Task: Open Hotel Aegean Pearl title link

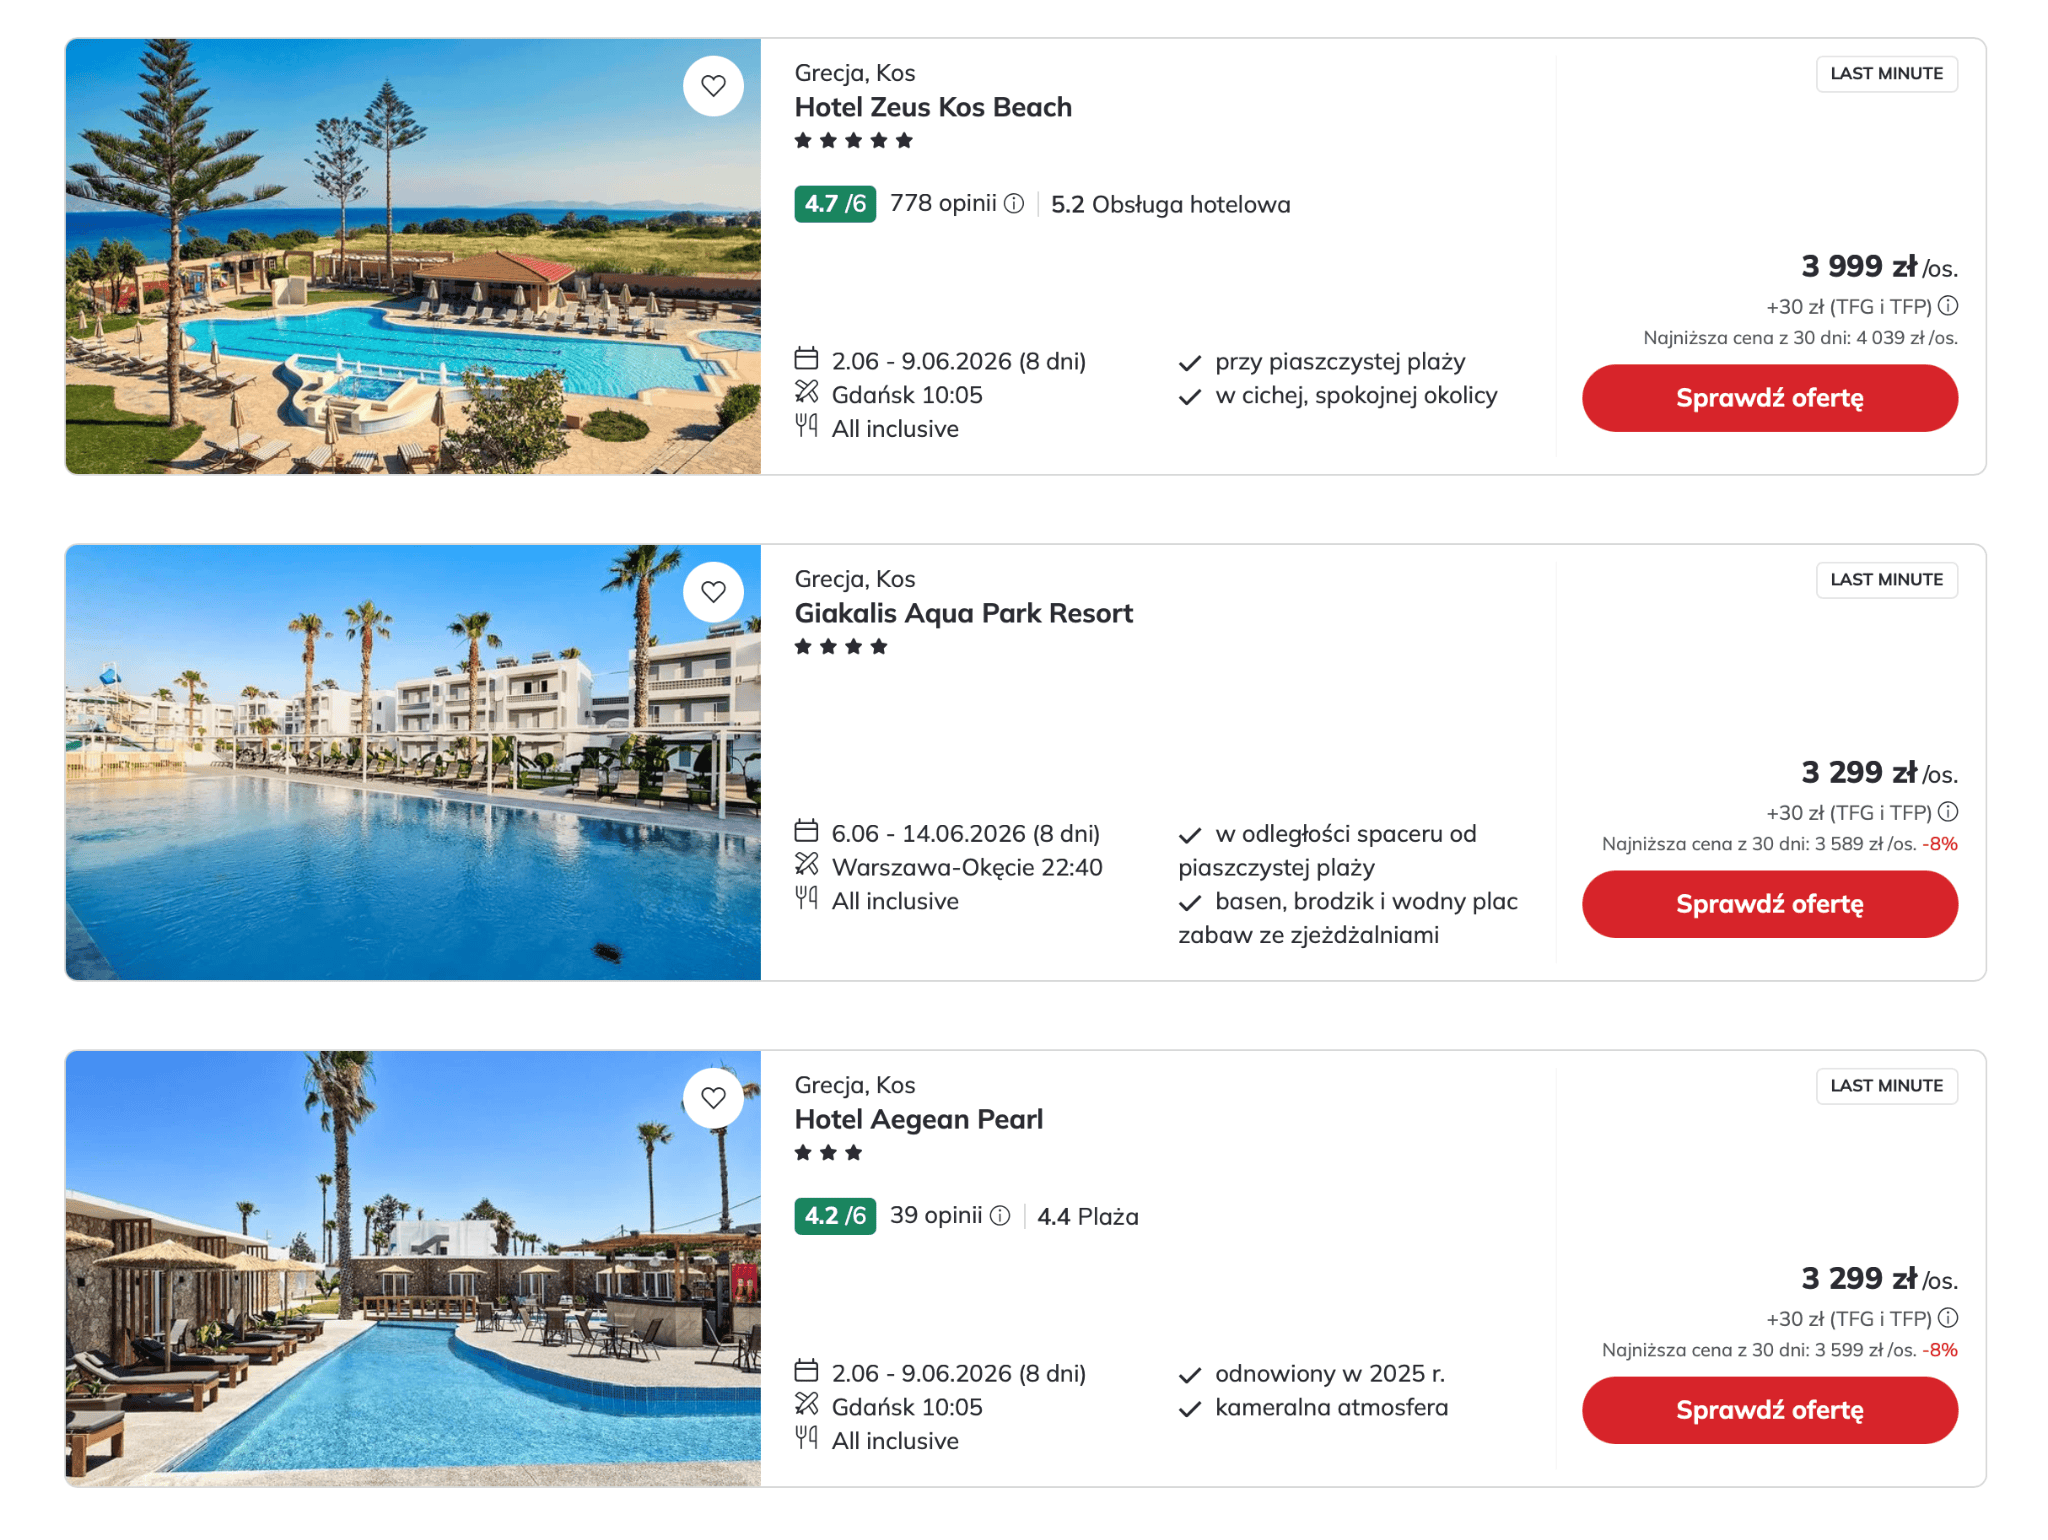Action: [x=918, y=1119]
